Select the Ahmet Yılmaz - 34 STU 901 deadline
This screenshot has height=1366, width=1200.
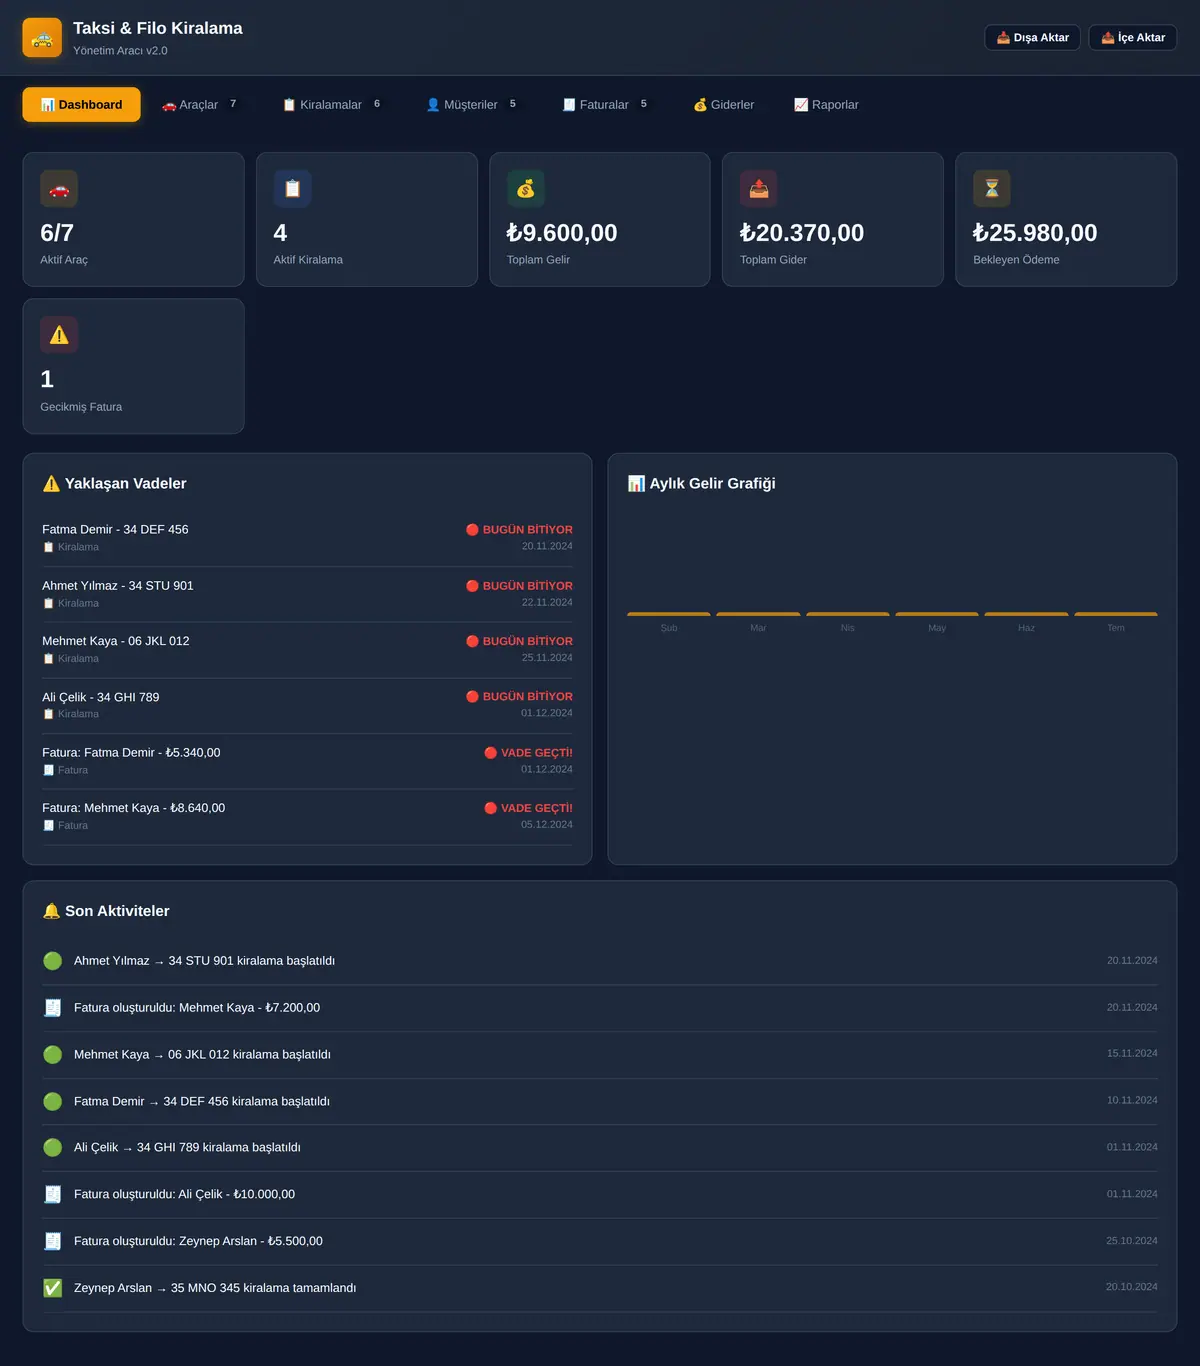point(307,595)
